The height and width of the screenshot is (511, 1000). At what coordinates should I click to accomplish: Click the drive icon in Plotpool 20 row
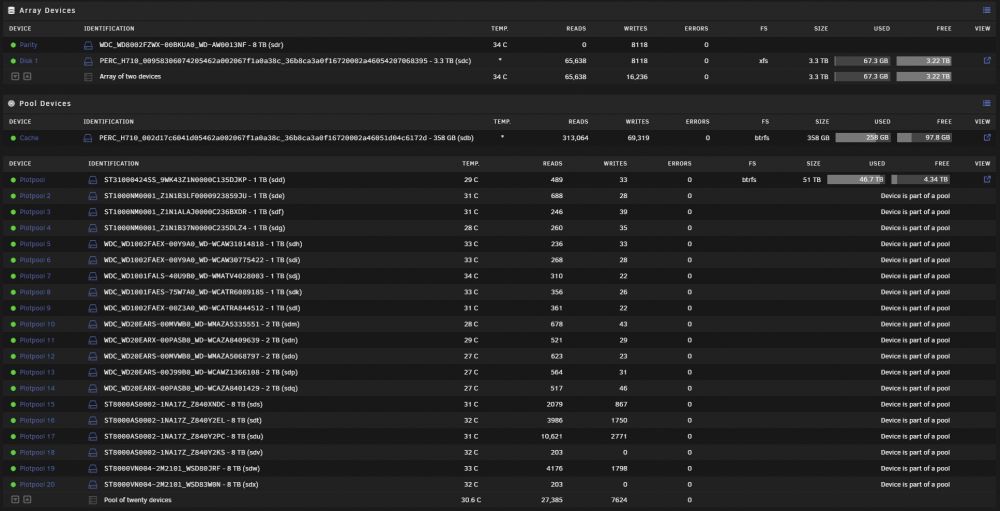point(92,485)
